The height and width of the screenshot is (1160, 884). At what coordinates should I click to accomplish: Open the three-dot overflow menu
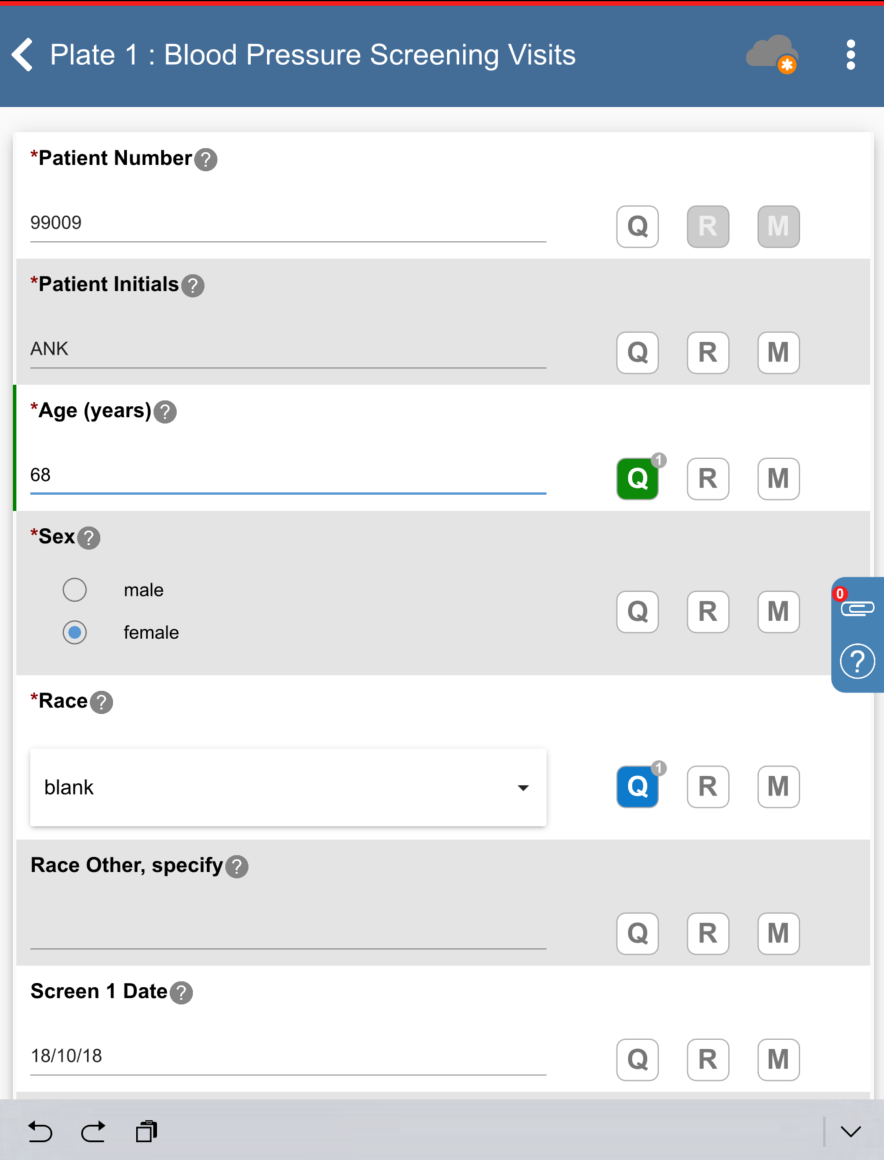click(x=850, y=55)
